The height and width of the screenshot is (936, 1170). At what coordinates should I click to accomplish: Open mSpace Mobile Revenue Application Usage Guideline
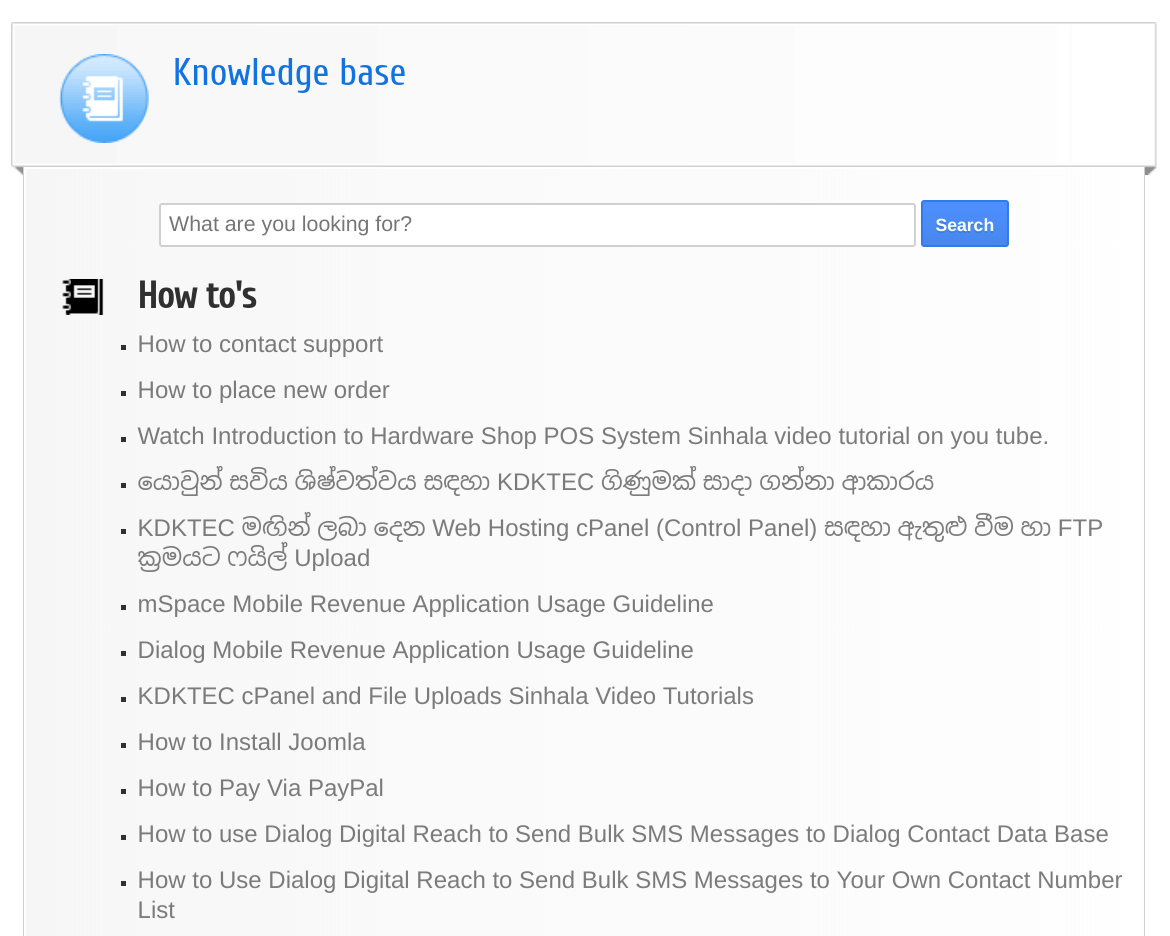point(425,604)
